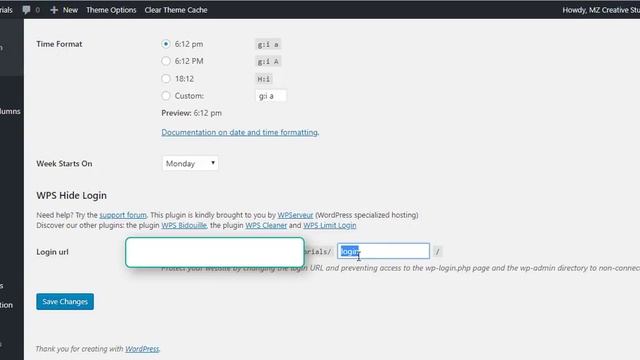Select the Custom time format radio
The width and height of the screenshot is (640, 360).
tap(166, 96)
